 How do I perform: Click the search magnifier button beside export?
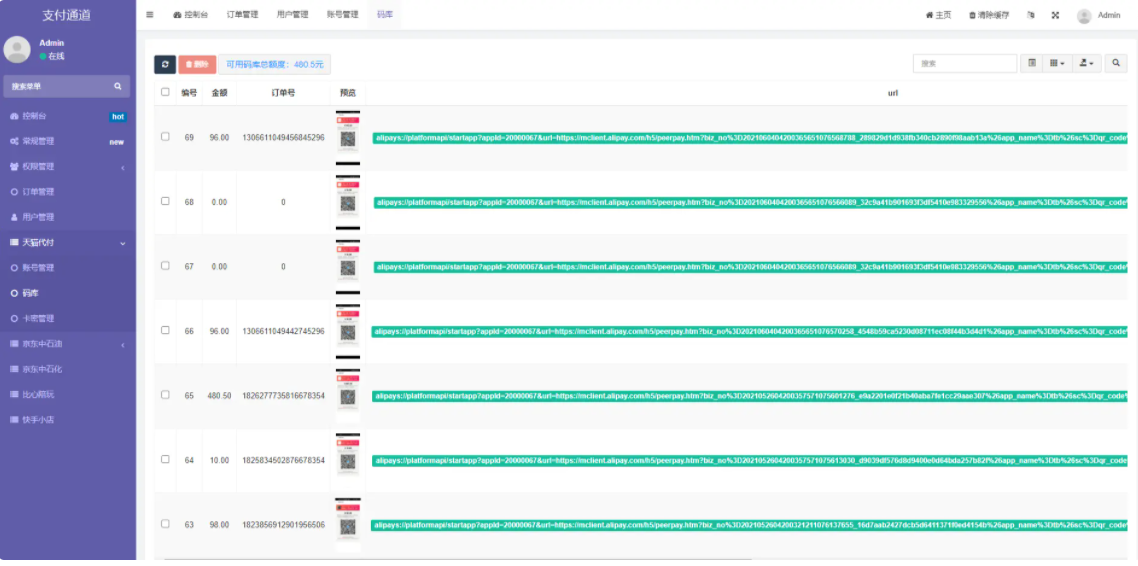[1116, 63]
